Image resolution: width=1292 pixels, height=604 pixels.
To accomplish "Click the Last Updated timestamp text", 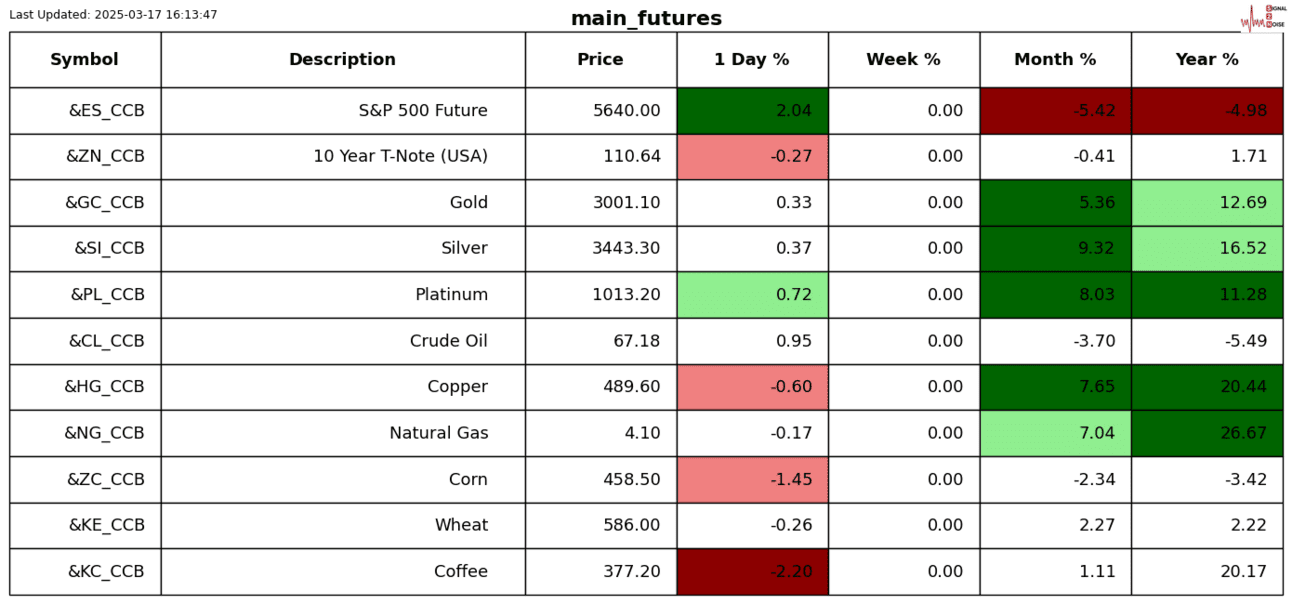I will coord(113,15).
